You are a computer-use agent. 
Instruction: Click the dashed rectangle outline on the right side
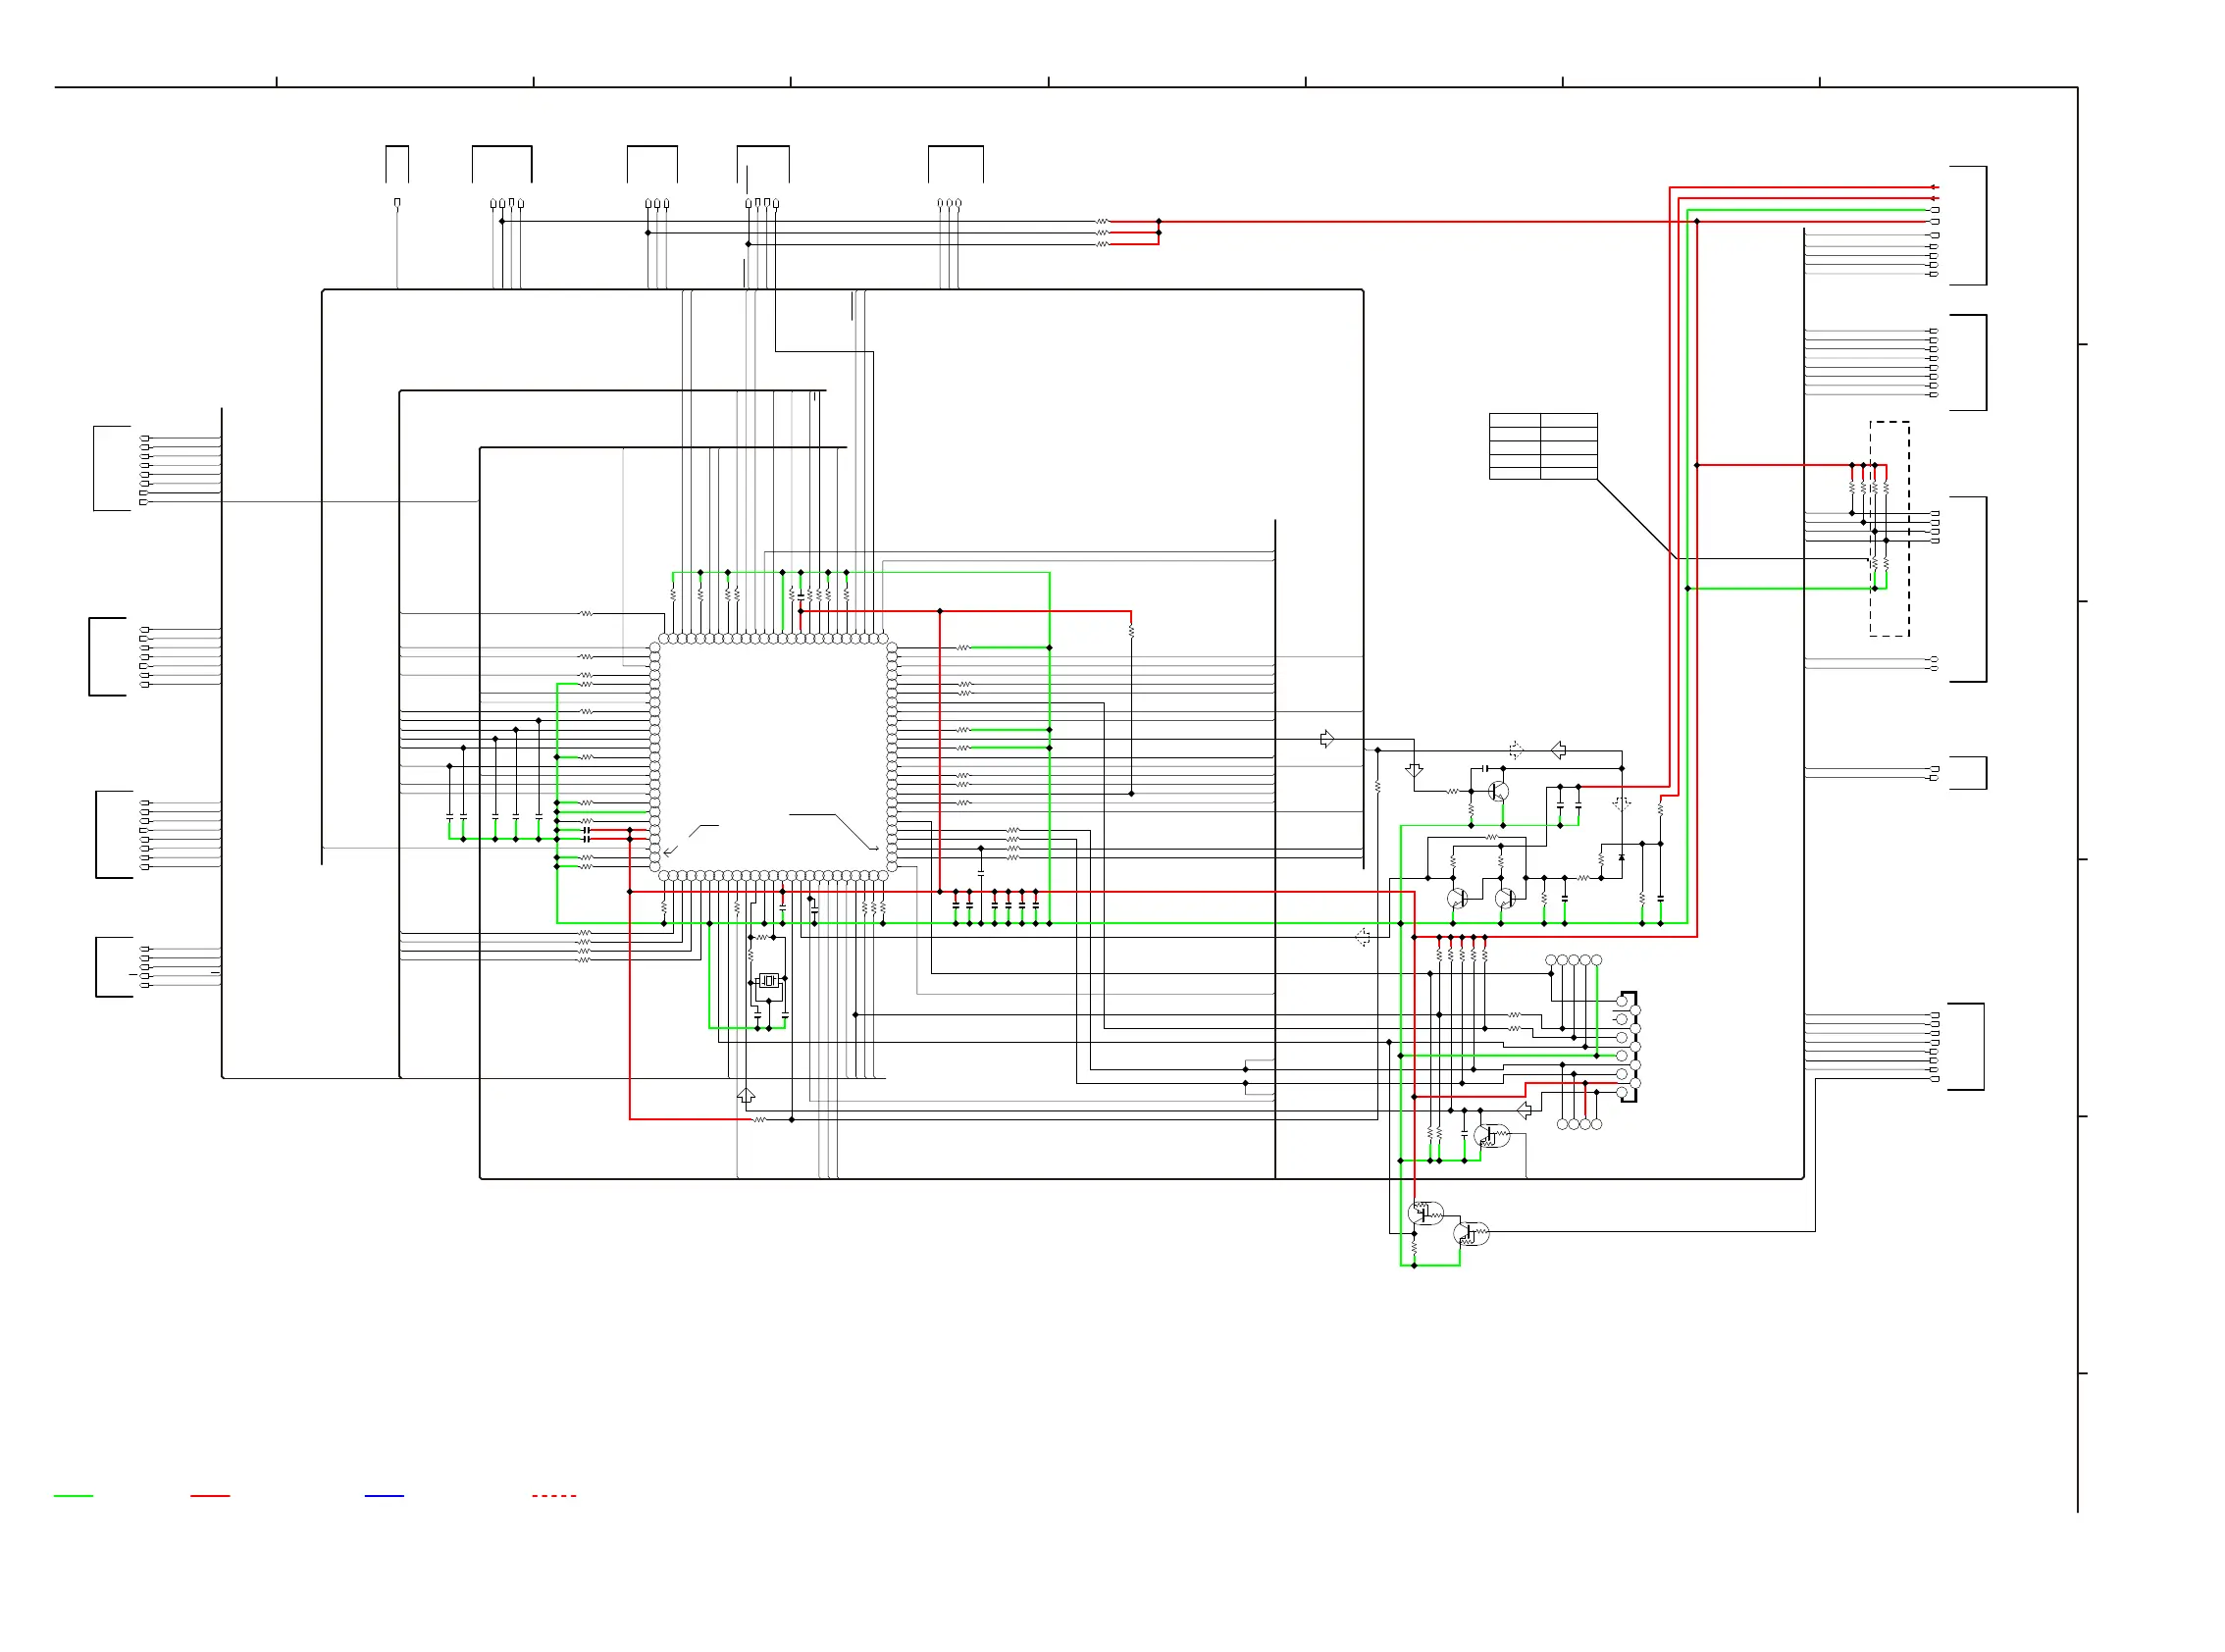(x=1889, y=528)
